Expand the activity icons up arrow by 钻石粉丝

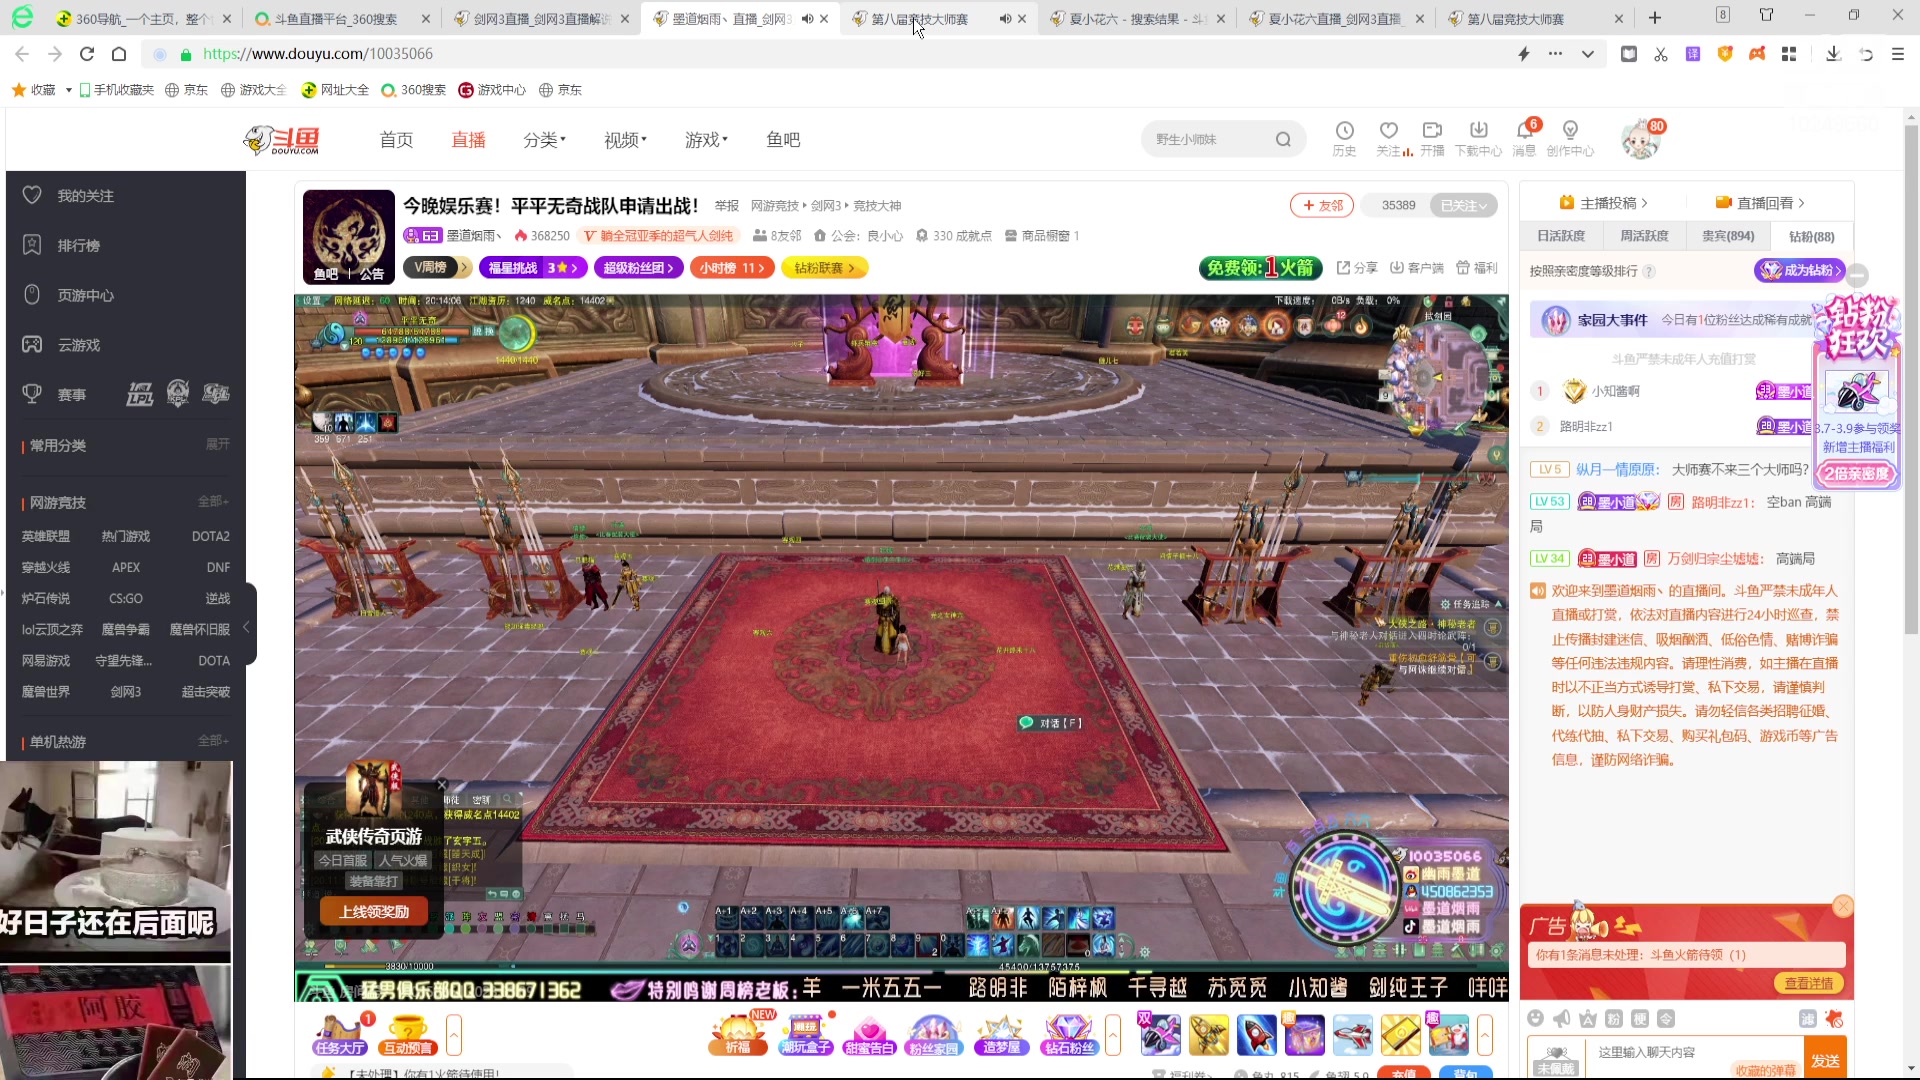[x=1113, y=1035]
